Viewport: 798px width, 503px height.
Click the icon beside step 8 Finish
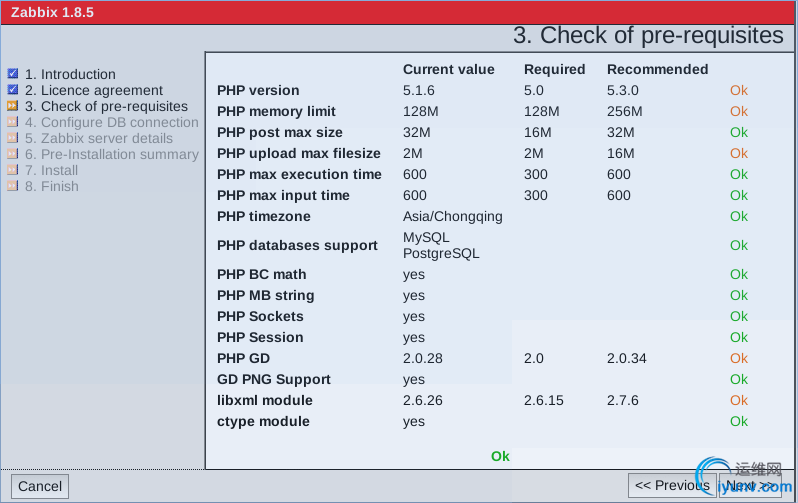click(13, 186)
